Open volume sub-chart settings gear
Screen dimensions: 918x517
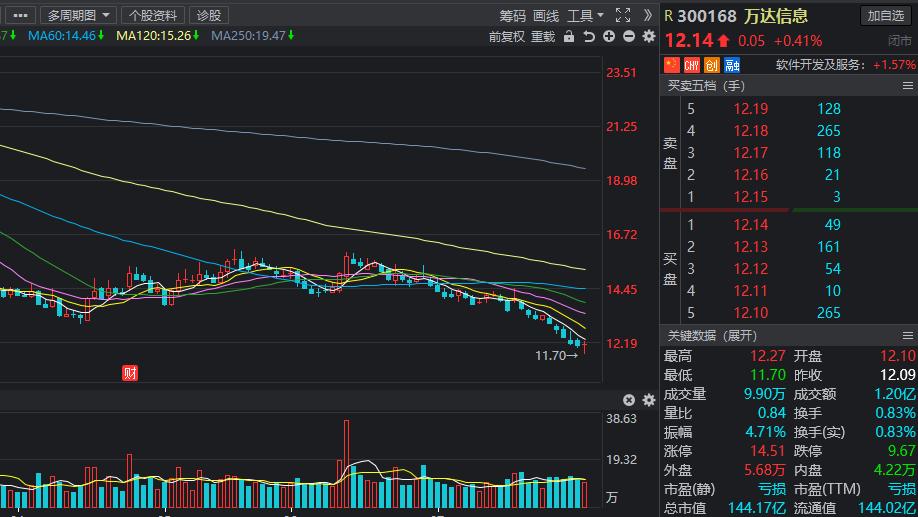coord(649,400)
